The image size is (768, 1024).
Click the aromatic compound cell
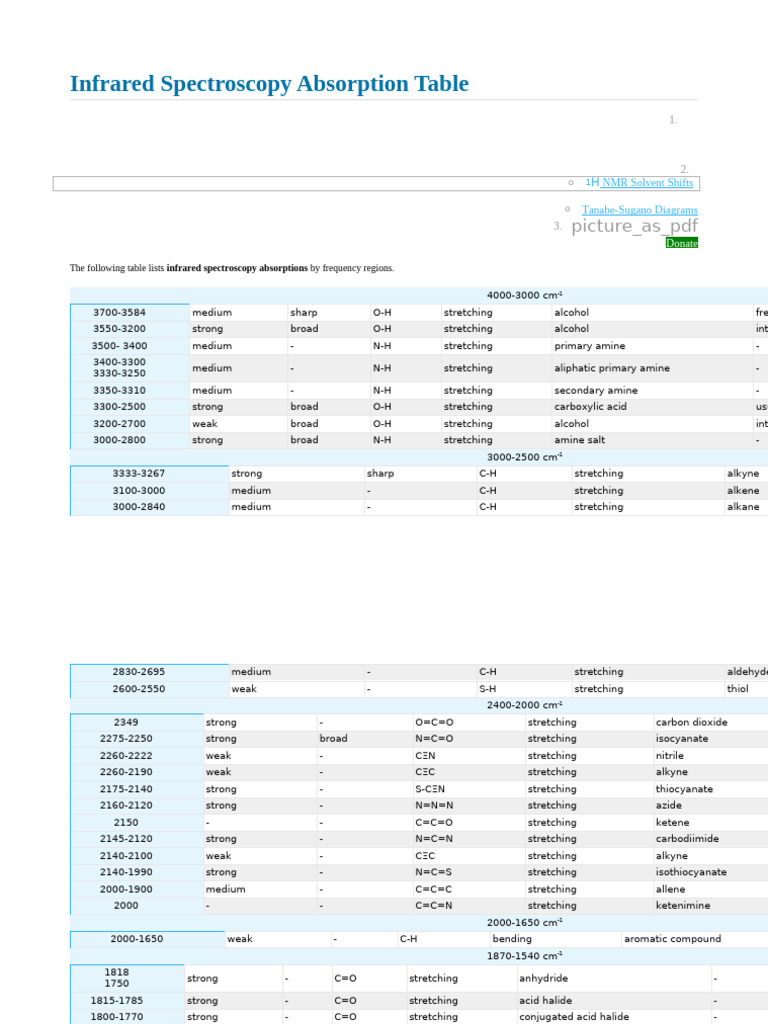pyautogui.click(x=695, y=939)
